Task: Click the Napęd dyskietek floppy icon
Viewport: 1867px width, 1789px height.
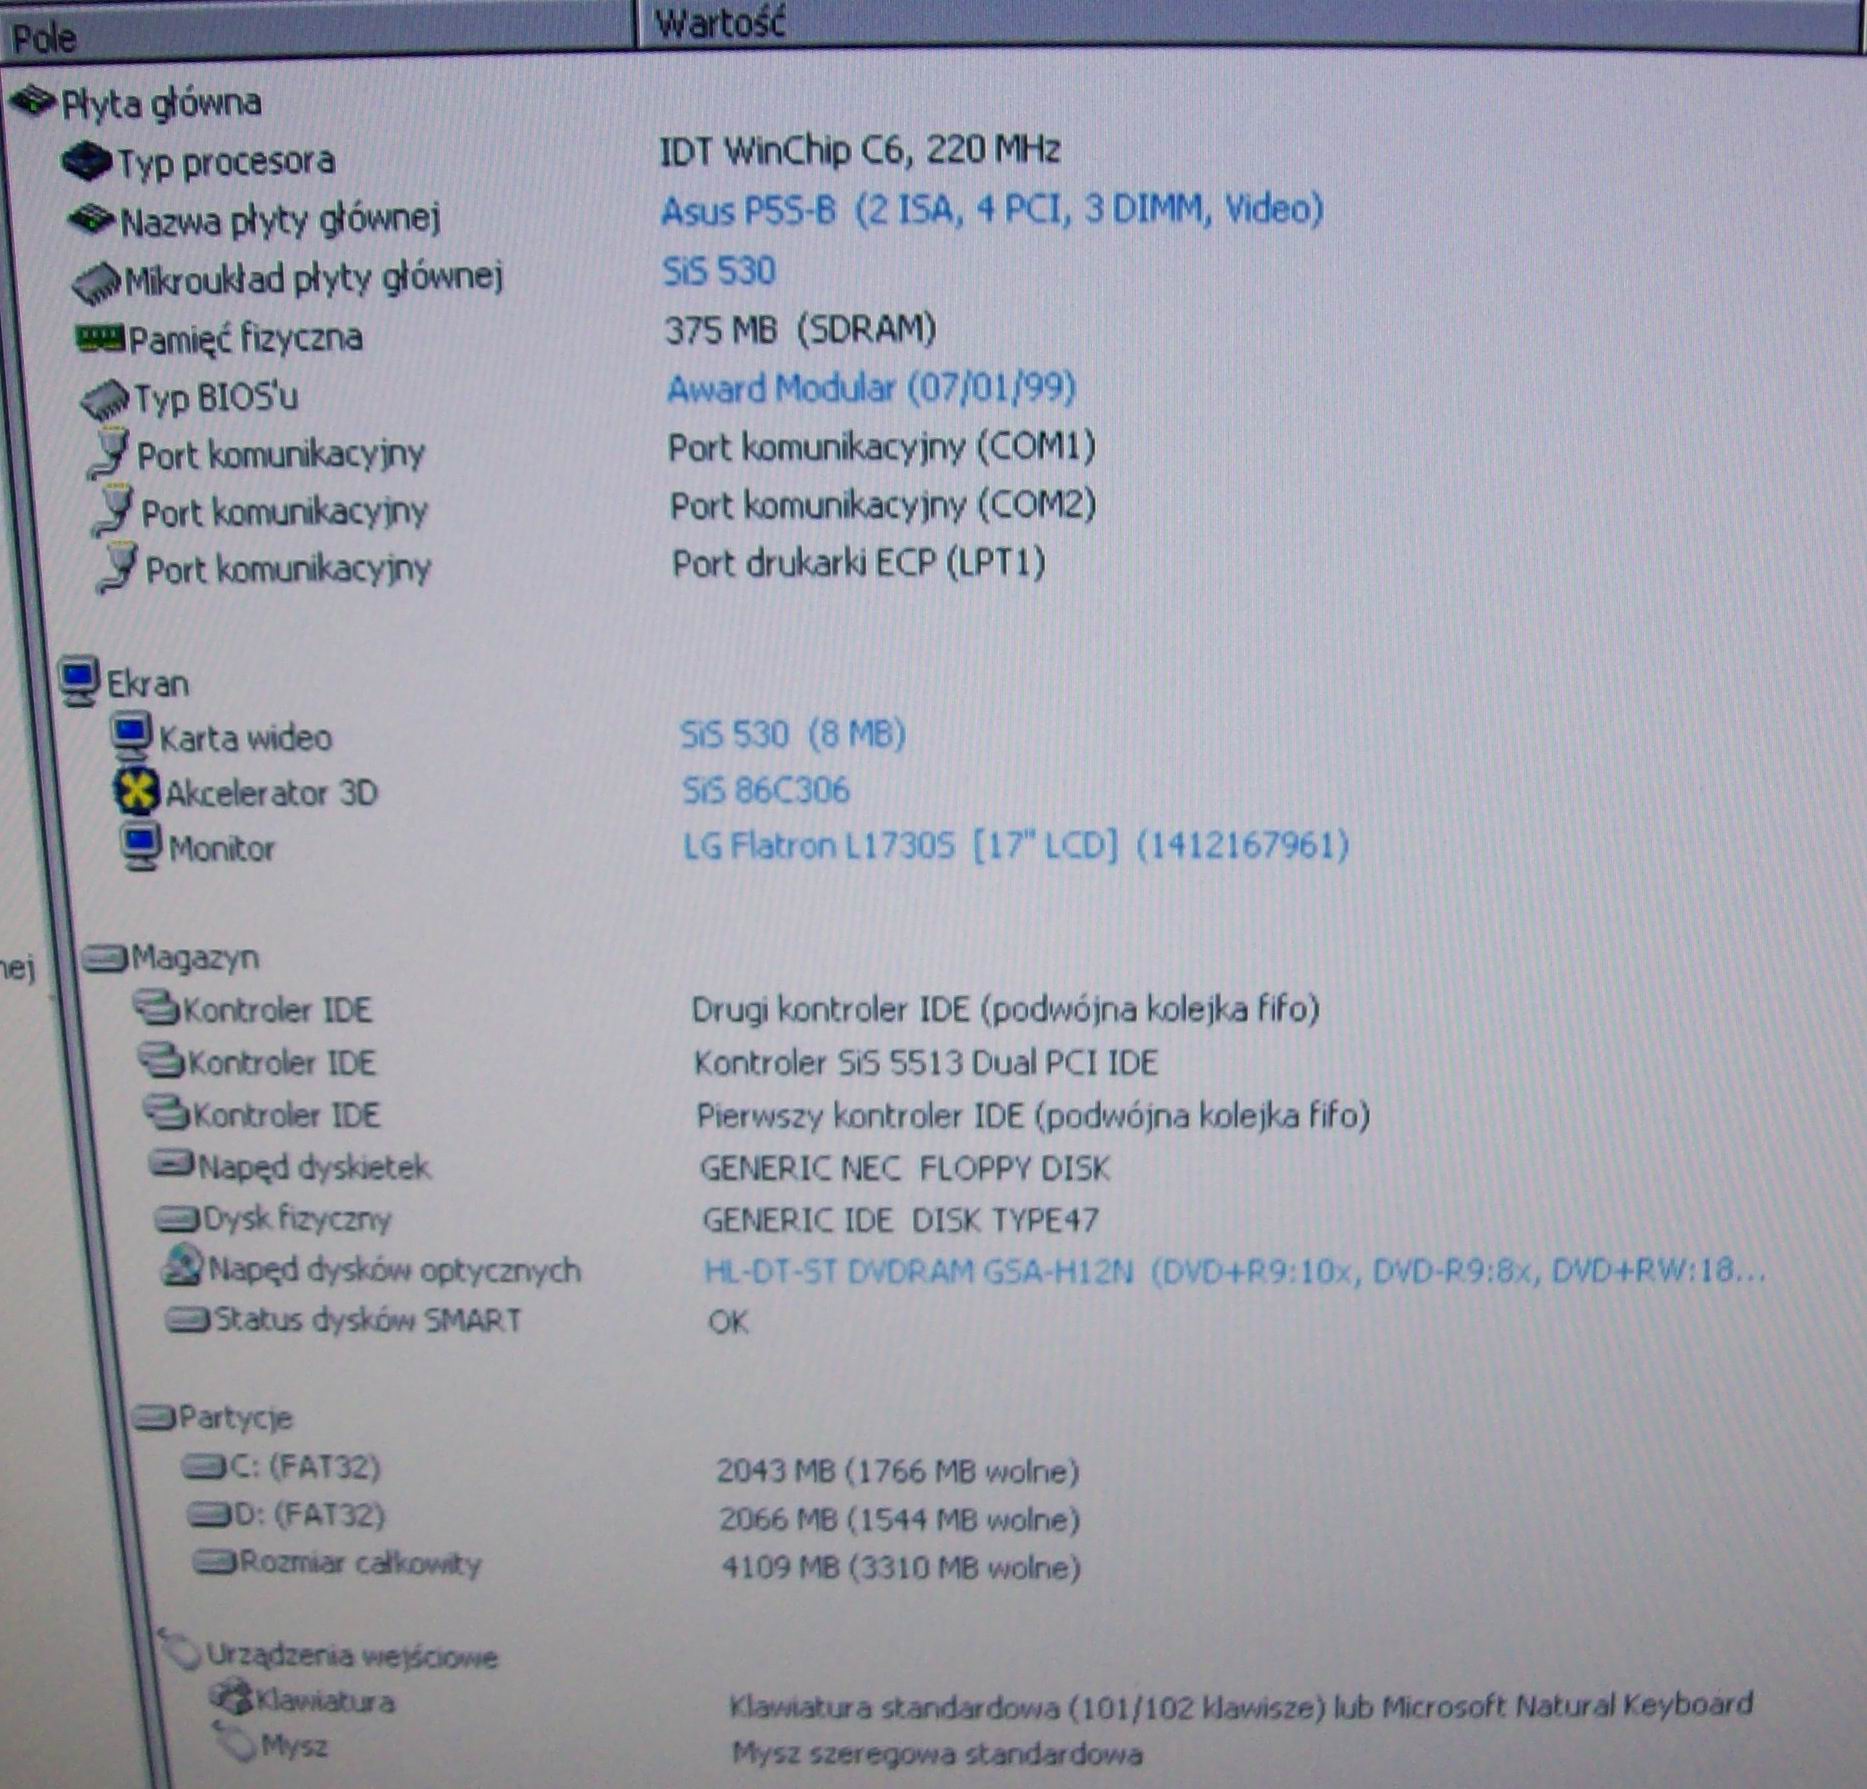Action: (171, 1164)
